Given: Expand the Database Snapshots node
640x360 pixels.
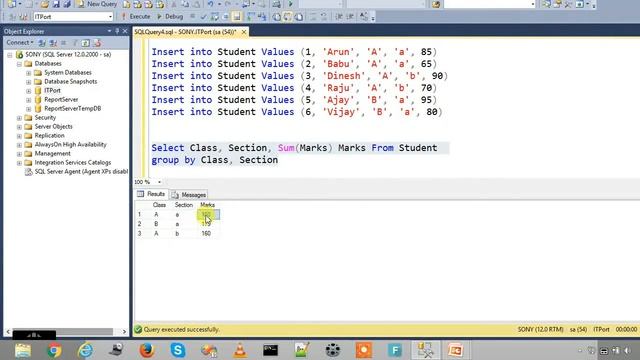Looking at the screenshot, I should 29,82.
